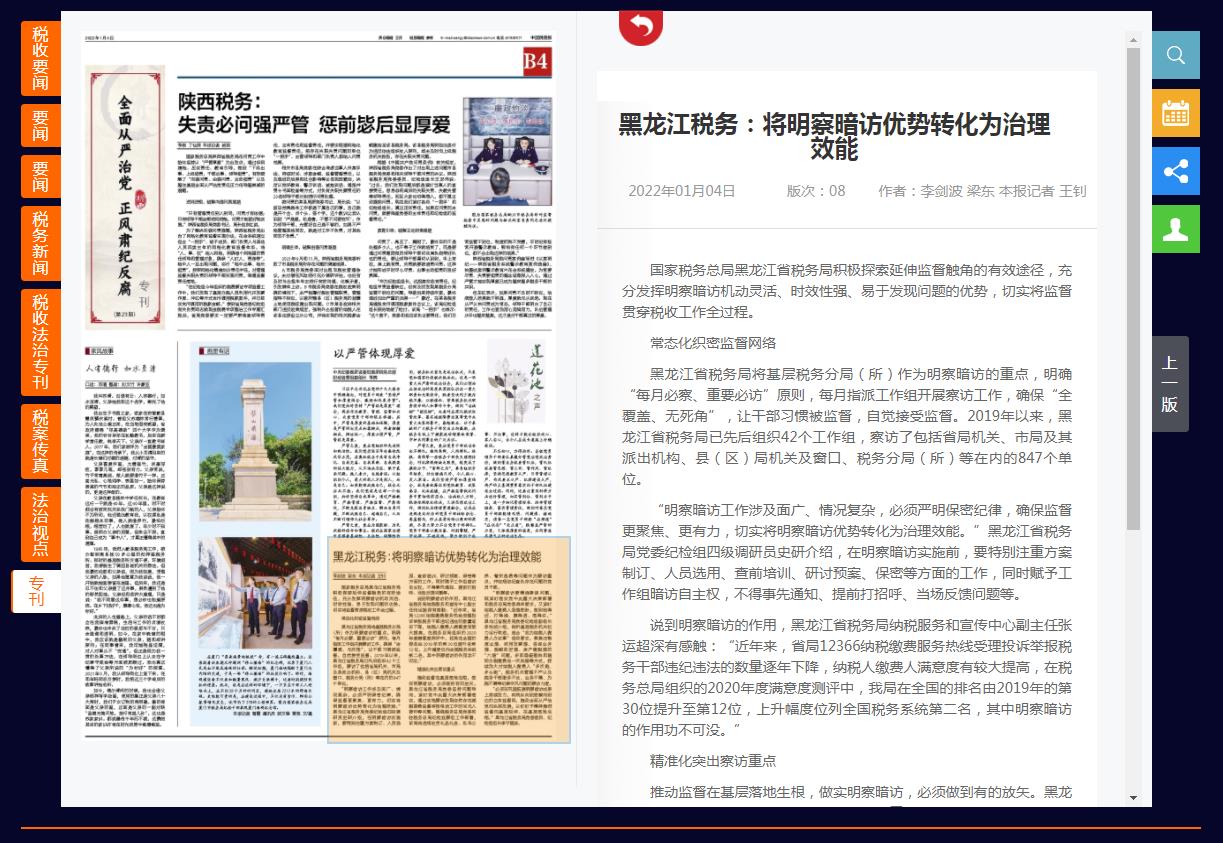
Task: Click the article vertical scrollbar thumb
Action: coord(1133,288)
